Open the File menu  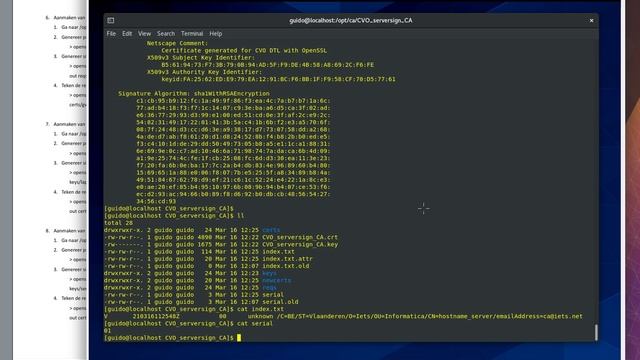coord(111,34)
